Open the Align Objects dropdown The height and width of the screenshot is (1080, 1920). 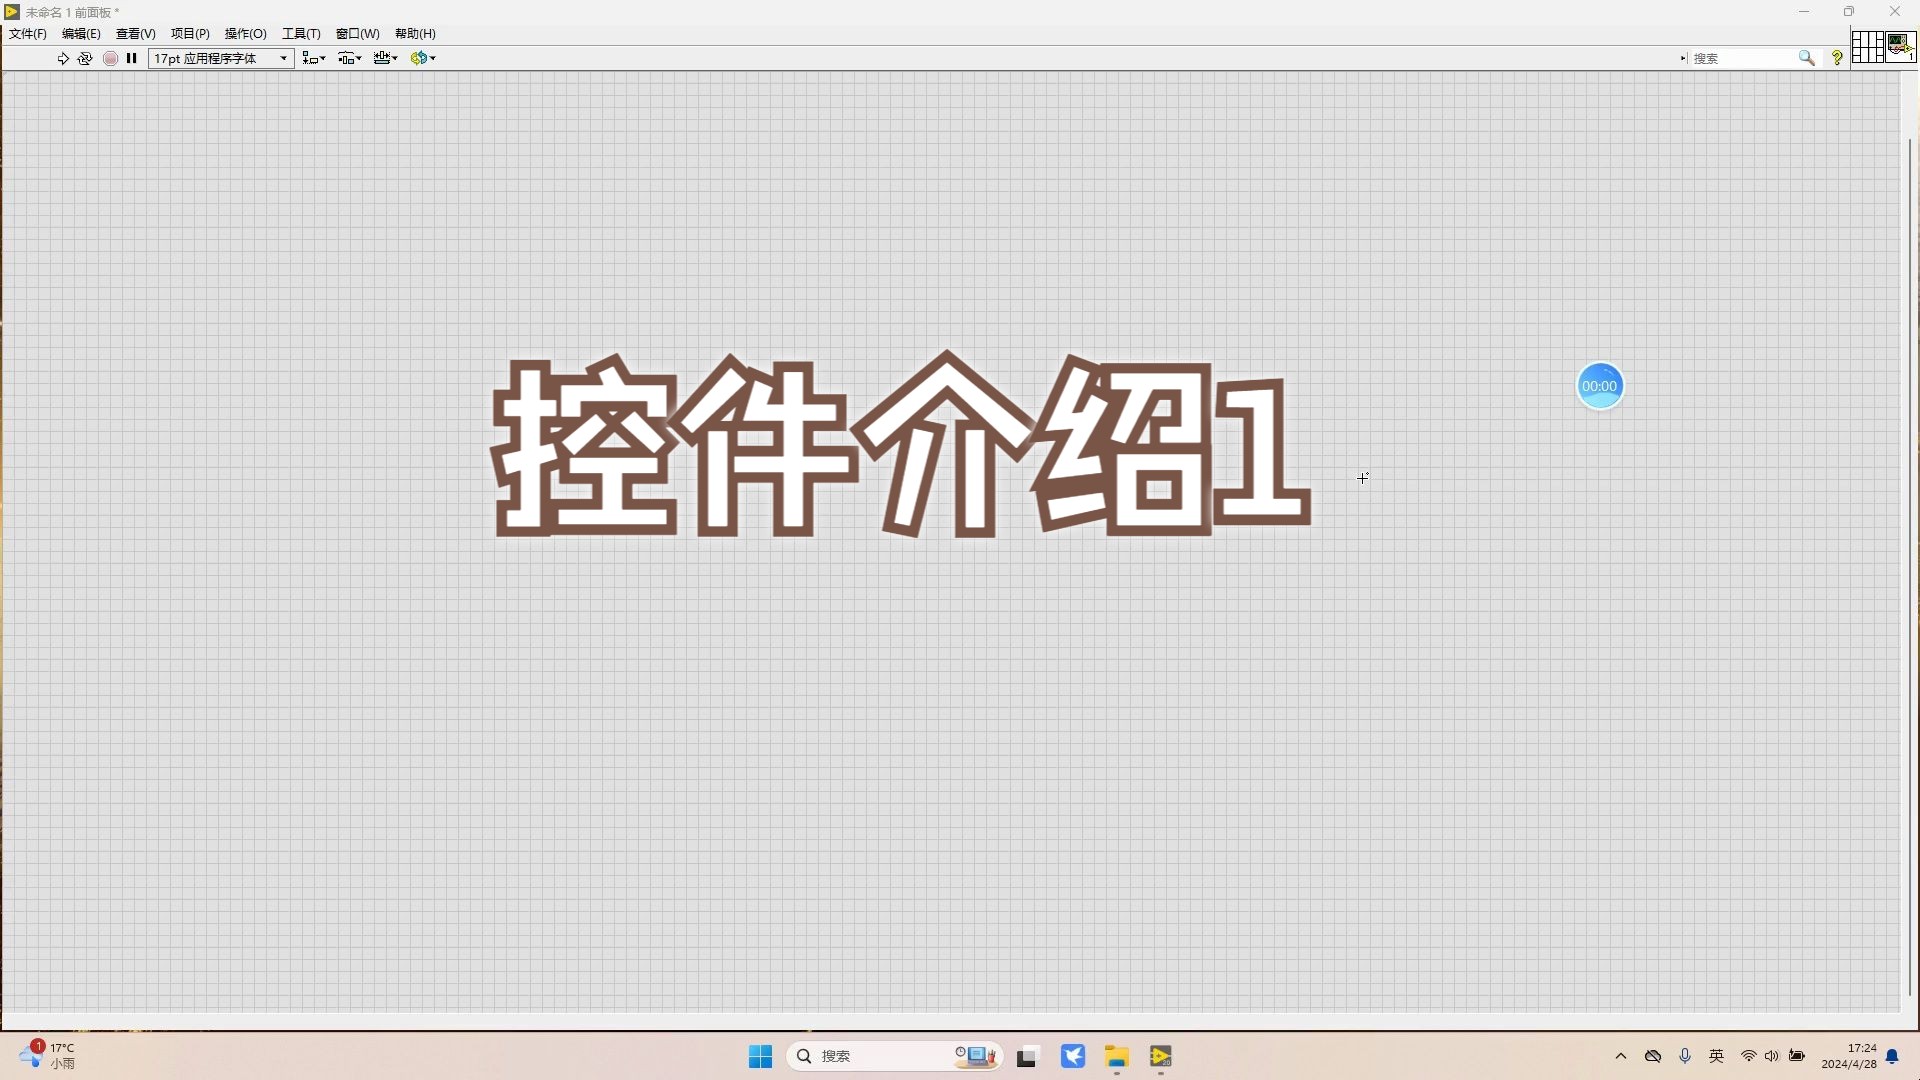pyautogui.click(x=314, y=58)
